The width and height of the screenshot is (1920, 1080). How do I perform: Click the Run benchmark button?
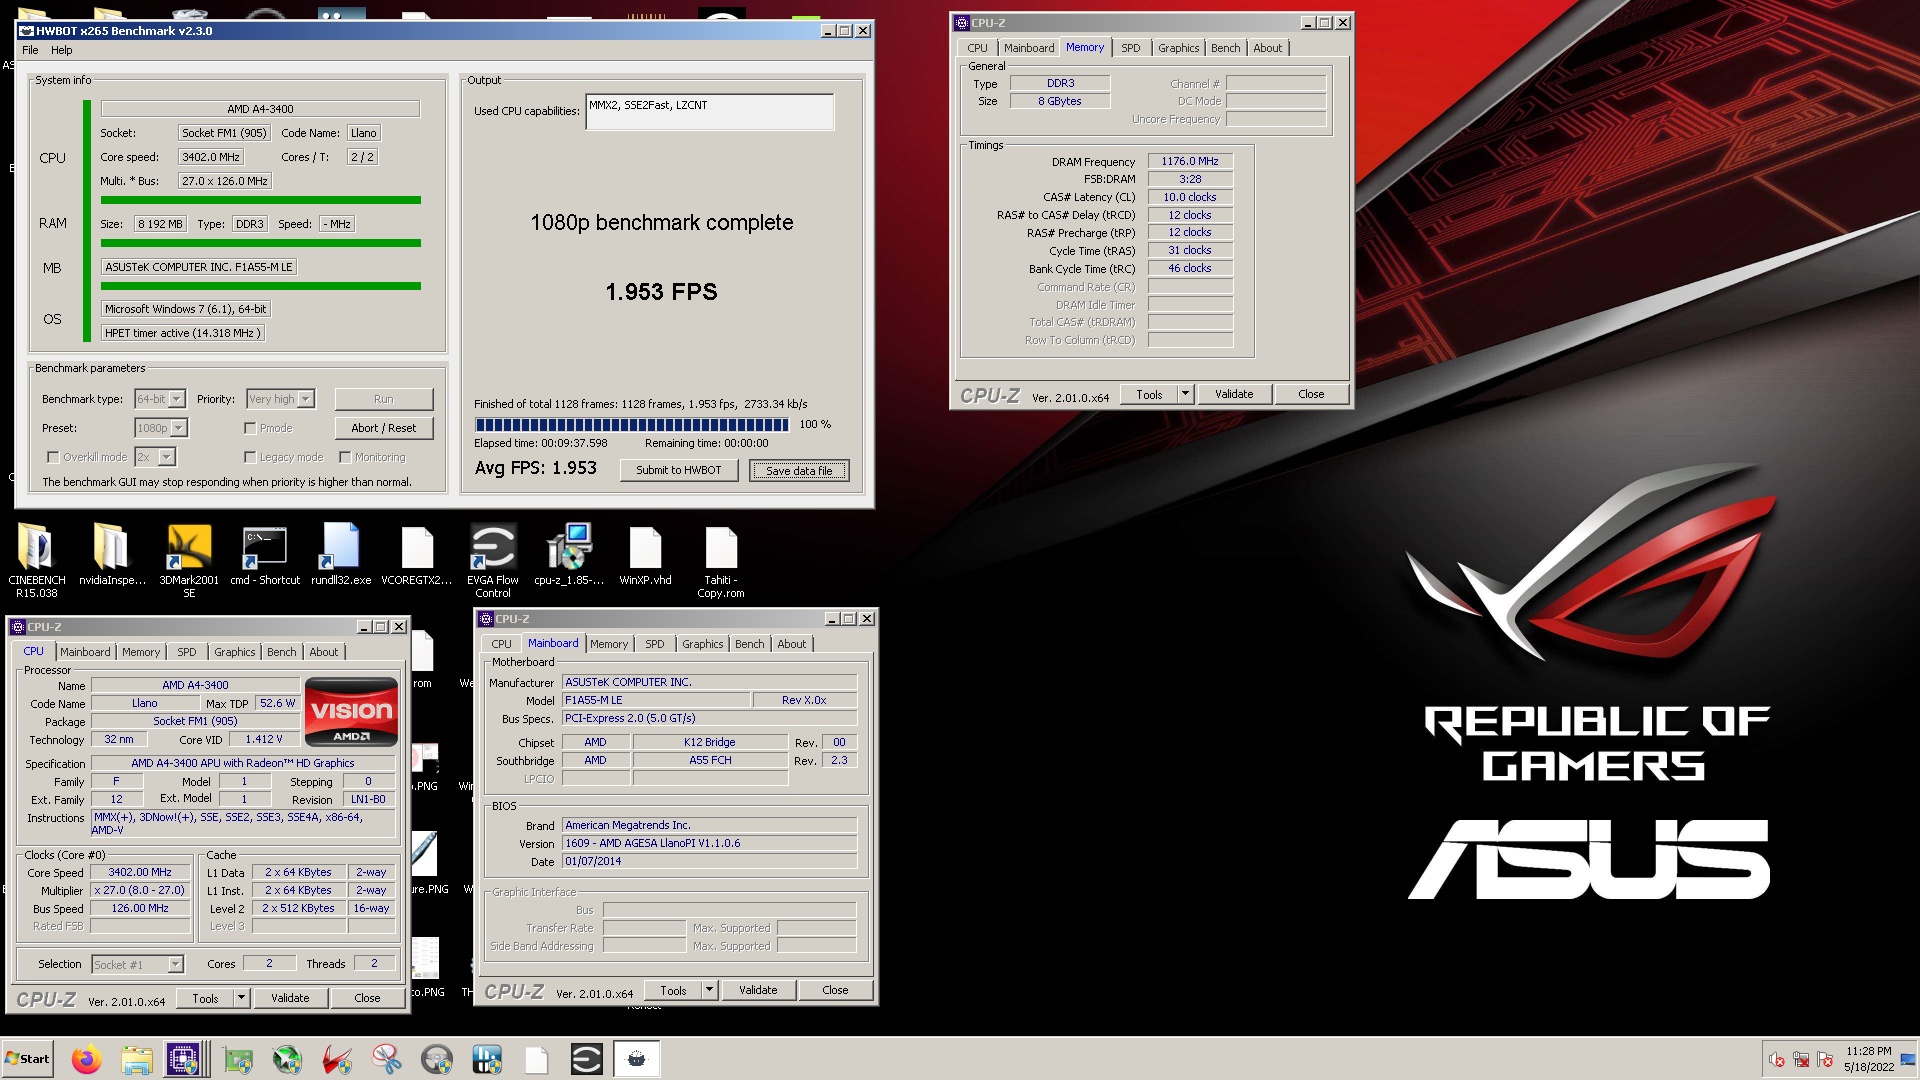click(384, 399)
